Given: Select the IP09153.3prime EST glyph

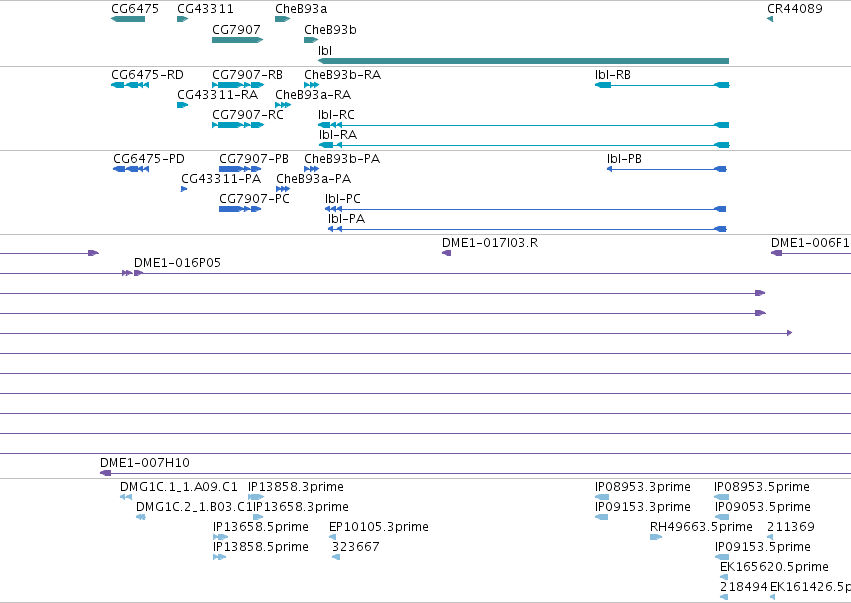Looking at the screenshot, I should tap(601, 517).
